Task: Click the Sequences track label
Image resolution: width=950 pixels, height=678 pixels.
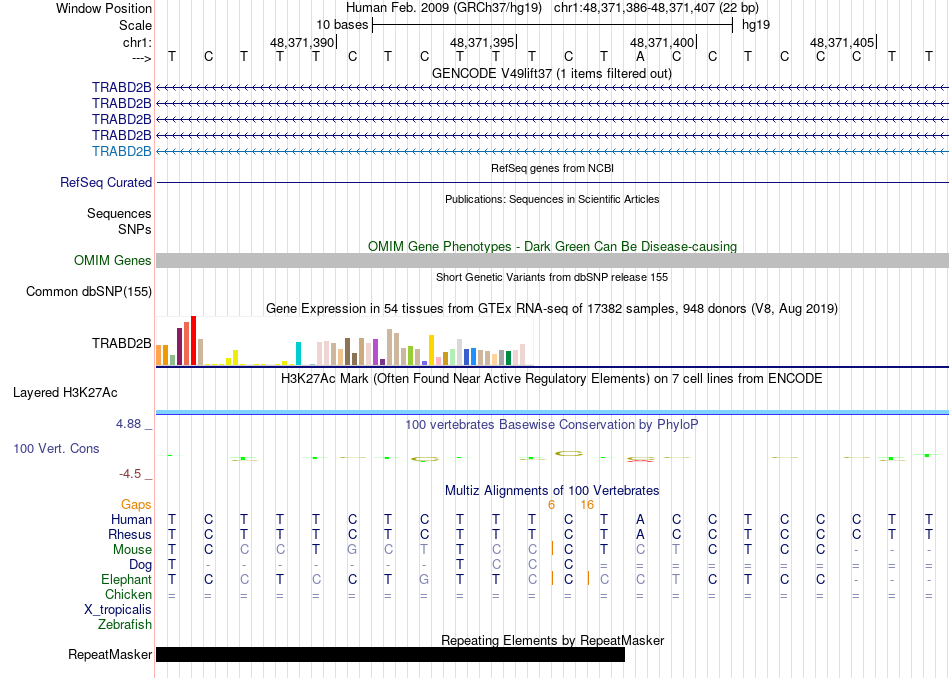Action: click(119, 213)
